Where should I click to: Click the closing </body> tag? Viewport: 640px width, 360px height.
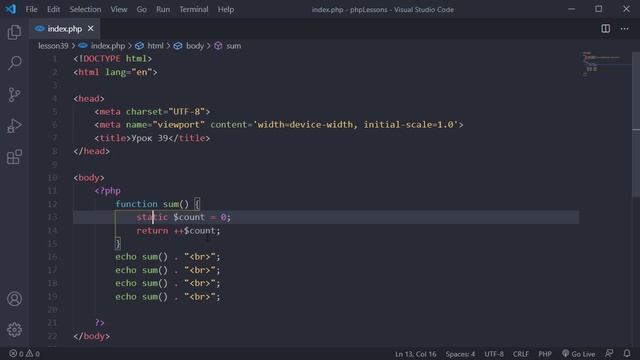[92, 336]
